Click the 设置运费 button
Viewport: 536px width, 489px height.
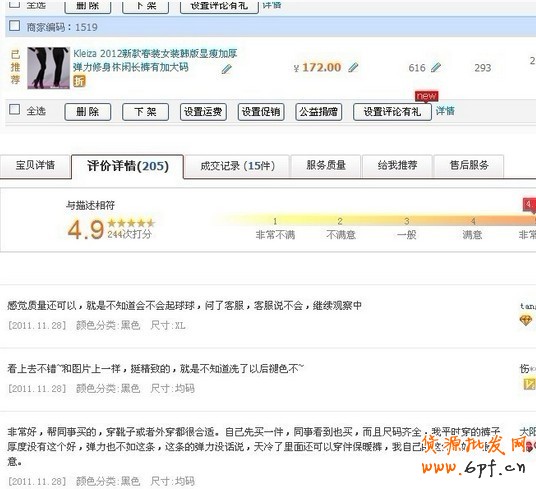[203, 112]
